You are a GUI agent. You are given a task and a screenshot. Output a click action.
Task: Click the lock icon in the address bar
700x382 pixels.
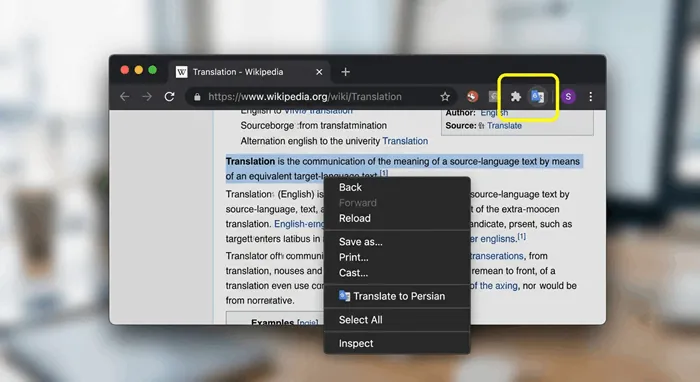[x=197, y=96]
